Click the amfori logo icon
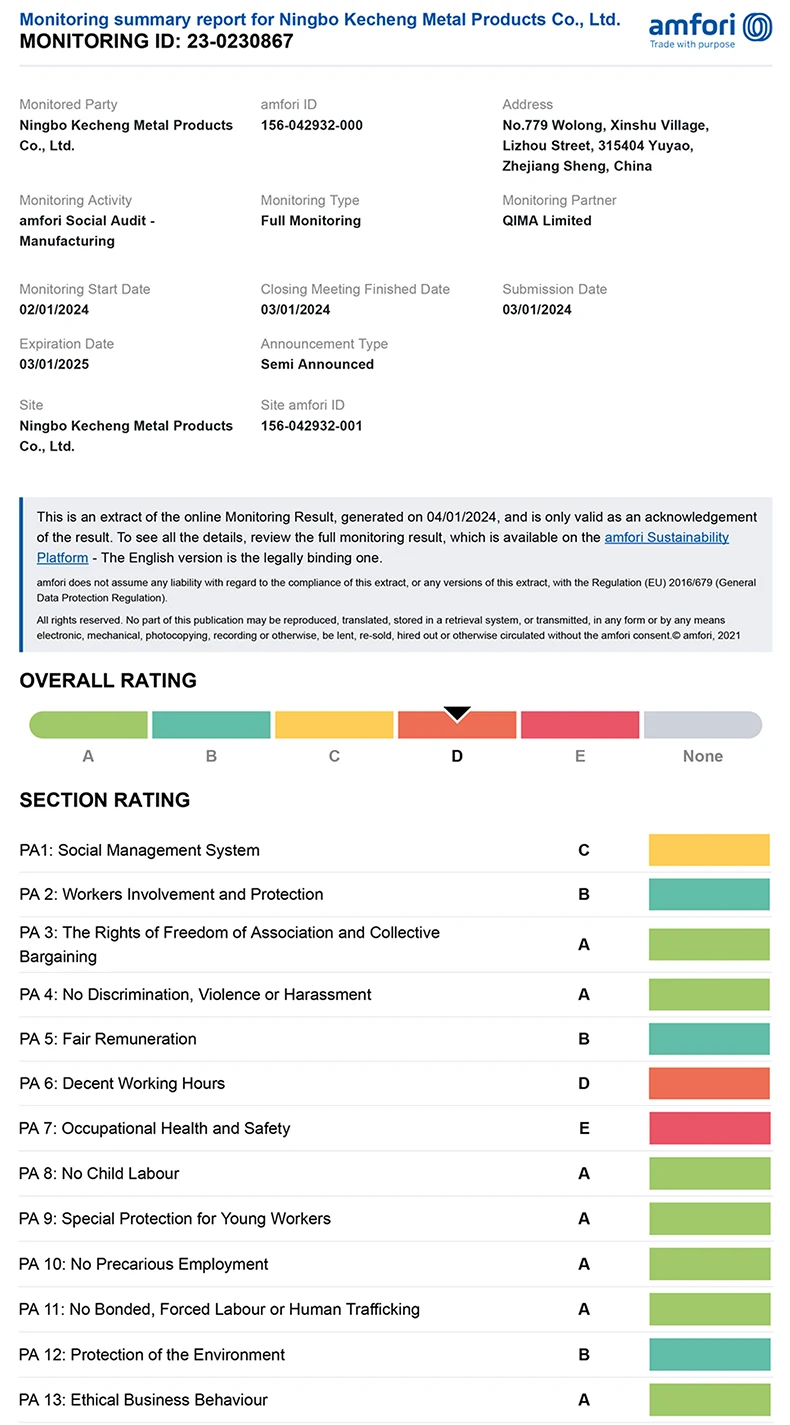 758,27
